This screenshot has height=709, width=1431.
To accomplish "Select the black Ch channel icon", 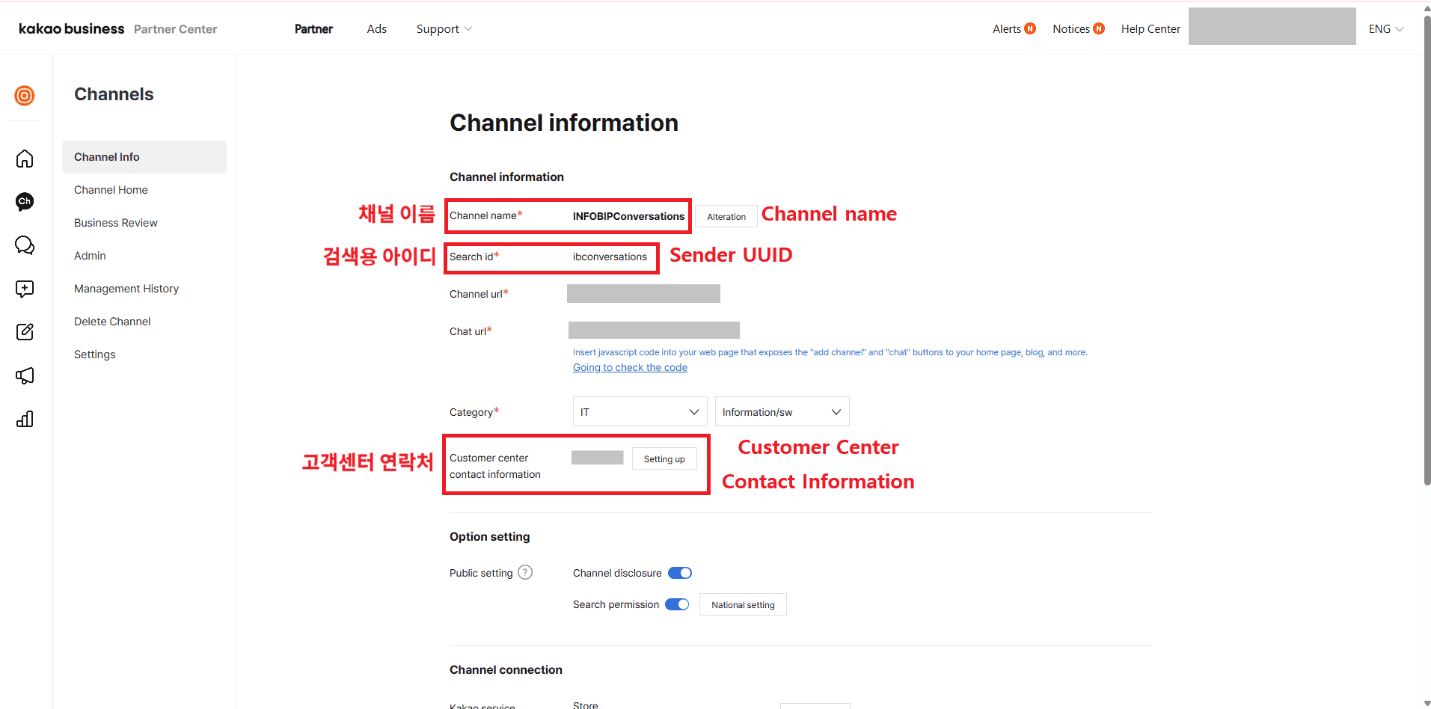I will pyautogui.click(x=25, y=202).
